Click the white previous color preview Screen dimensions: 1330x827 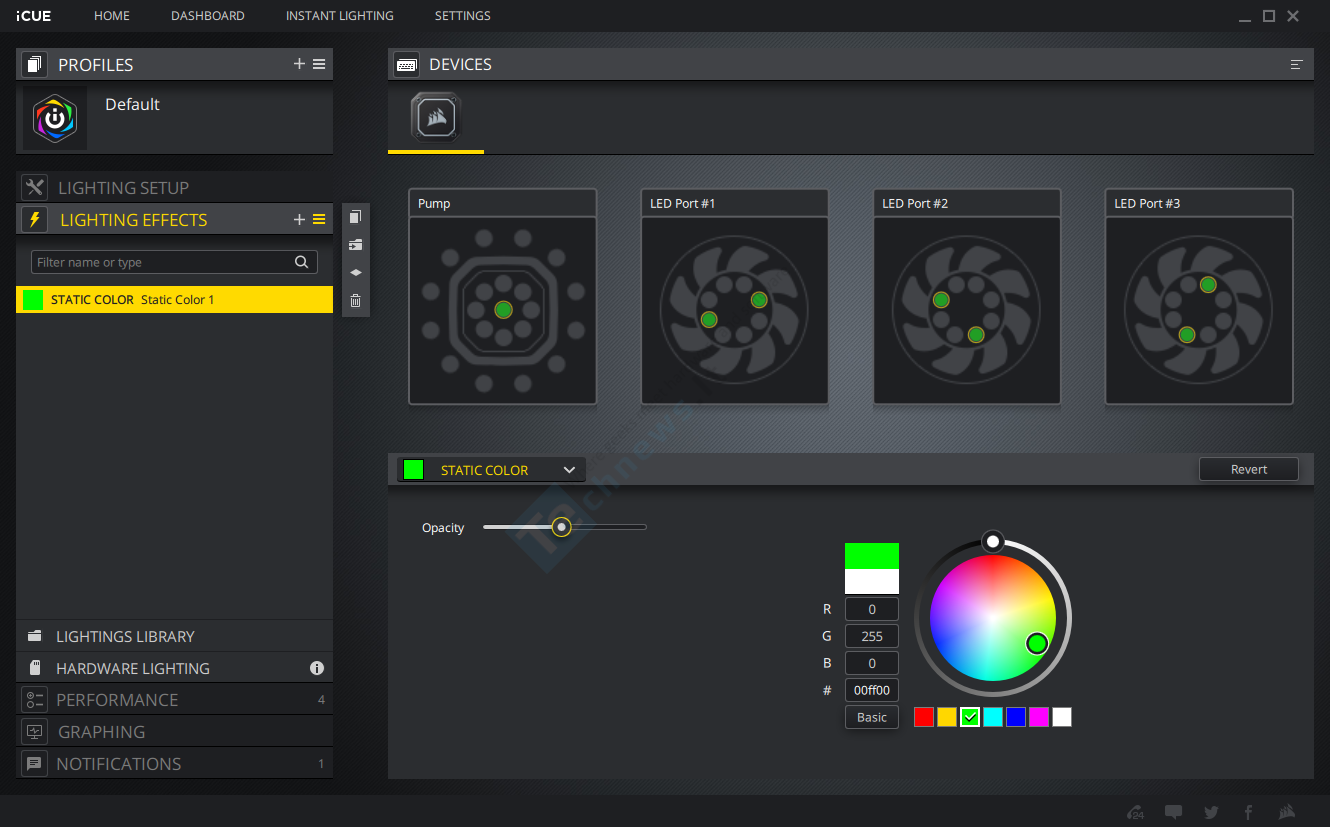click(872, 582)
